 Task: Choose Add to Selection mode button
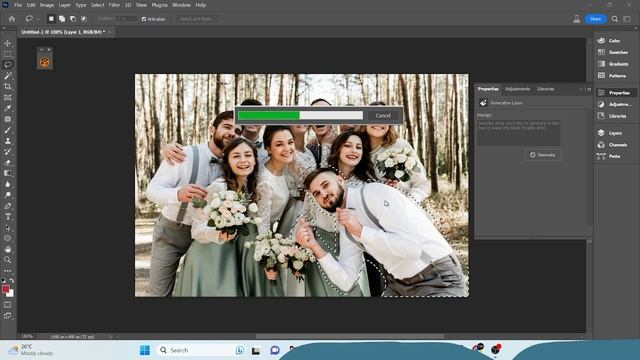pos(62,19)
